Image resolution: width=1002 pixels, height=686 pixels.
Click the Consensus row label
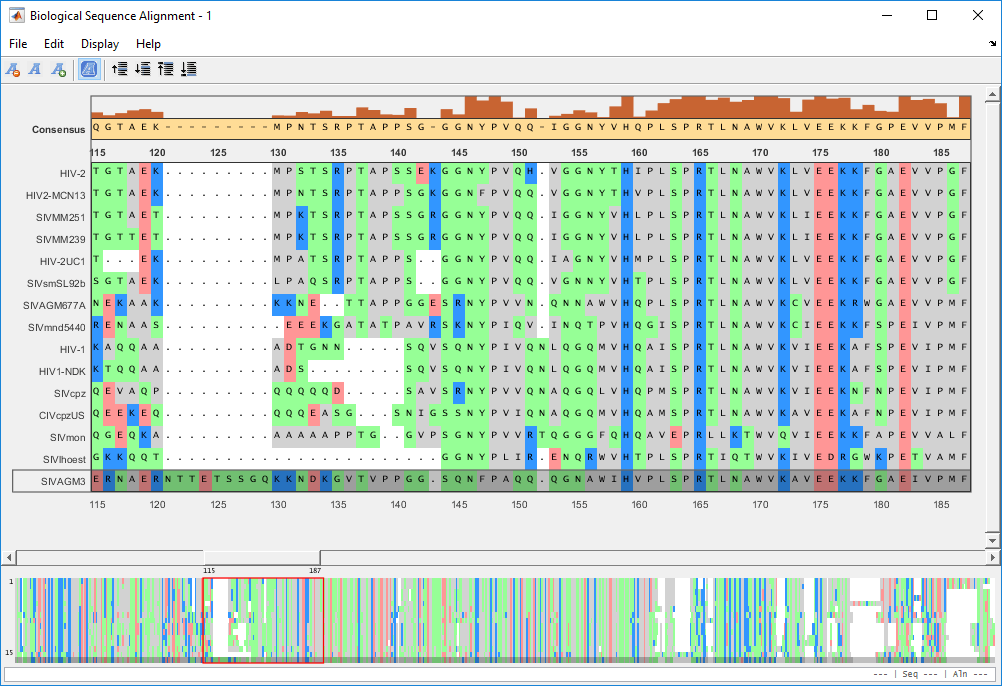coord(58,130)
